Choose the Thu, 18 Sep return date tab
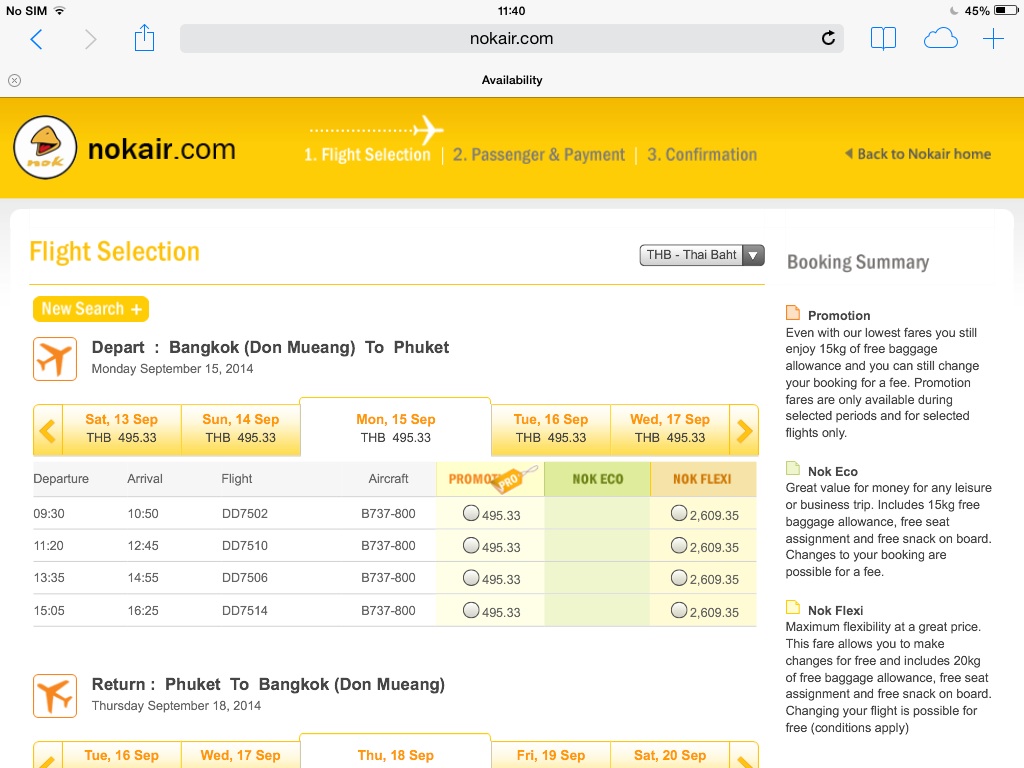The image size is (1024, 768). pos(395,752)
